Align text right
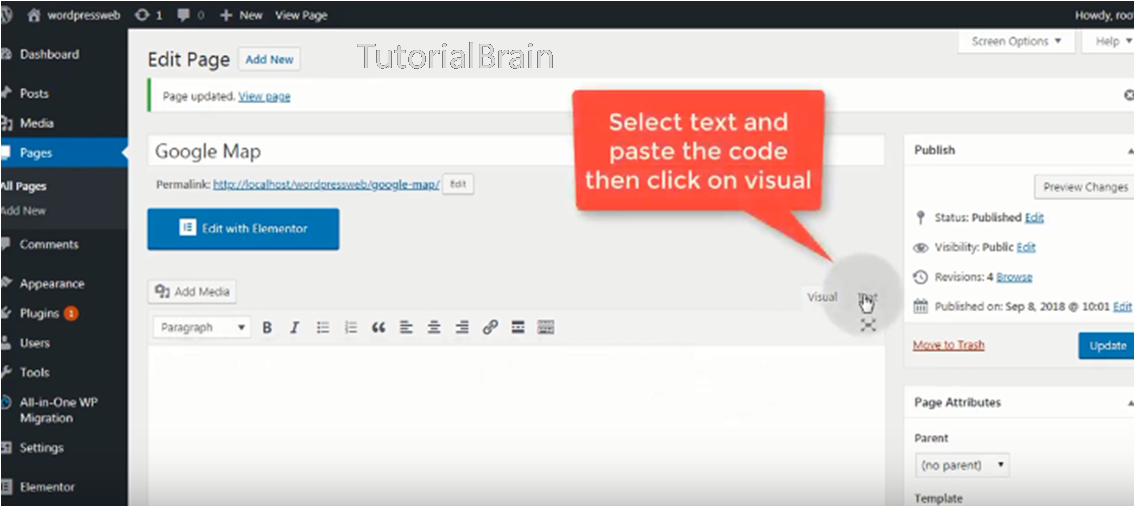The width and height of the screenshot is (1135, 507). point(462,327)
